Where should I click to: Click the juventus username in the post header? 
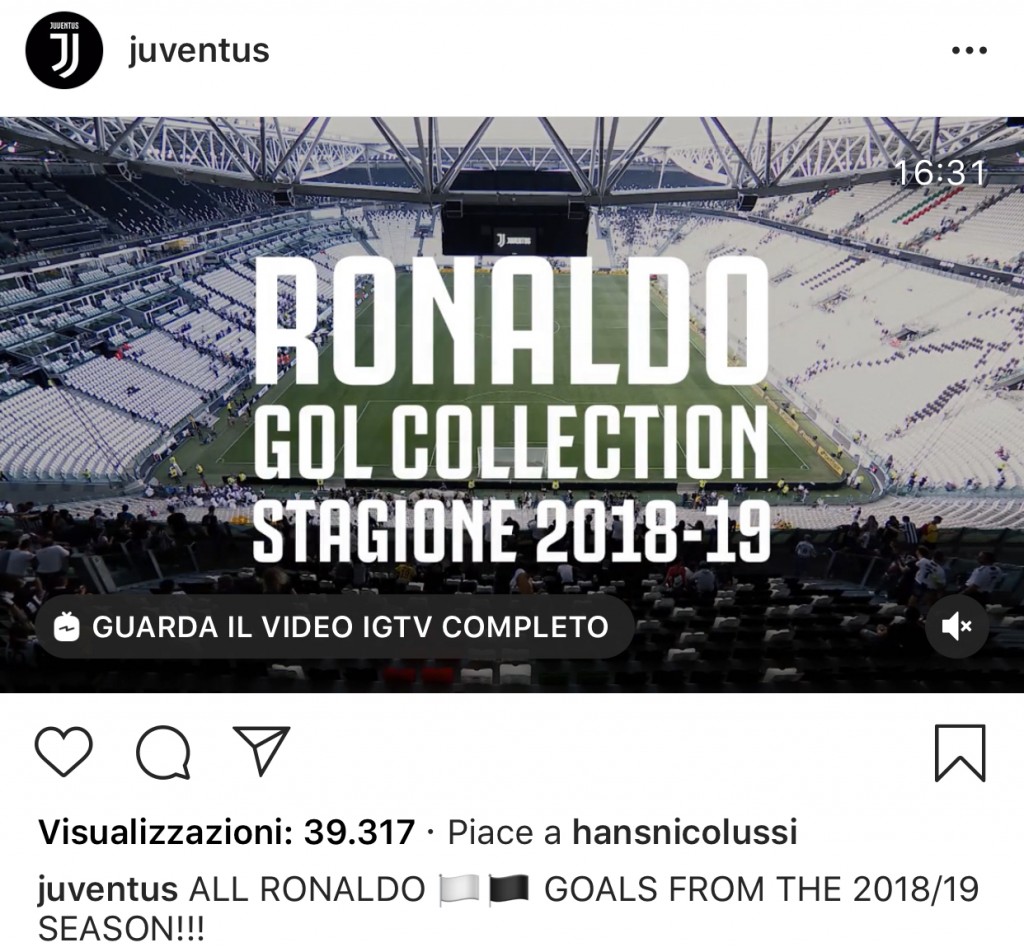pyautogui.click(x=199, y=50)
